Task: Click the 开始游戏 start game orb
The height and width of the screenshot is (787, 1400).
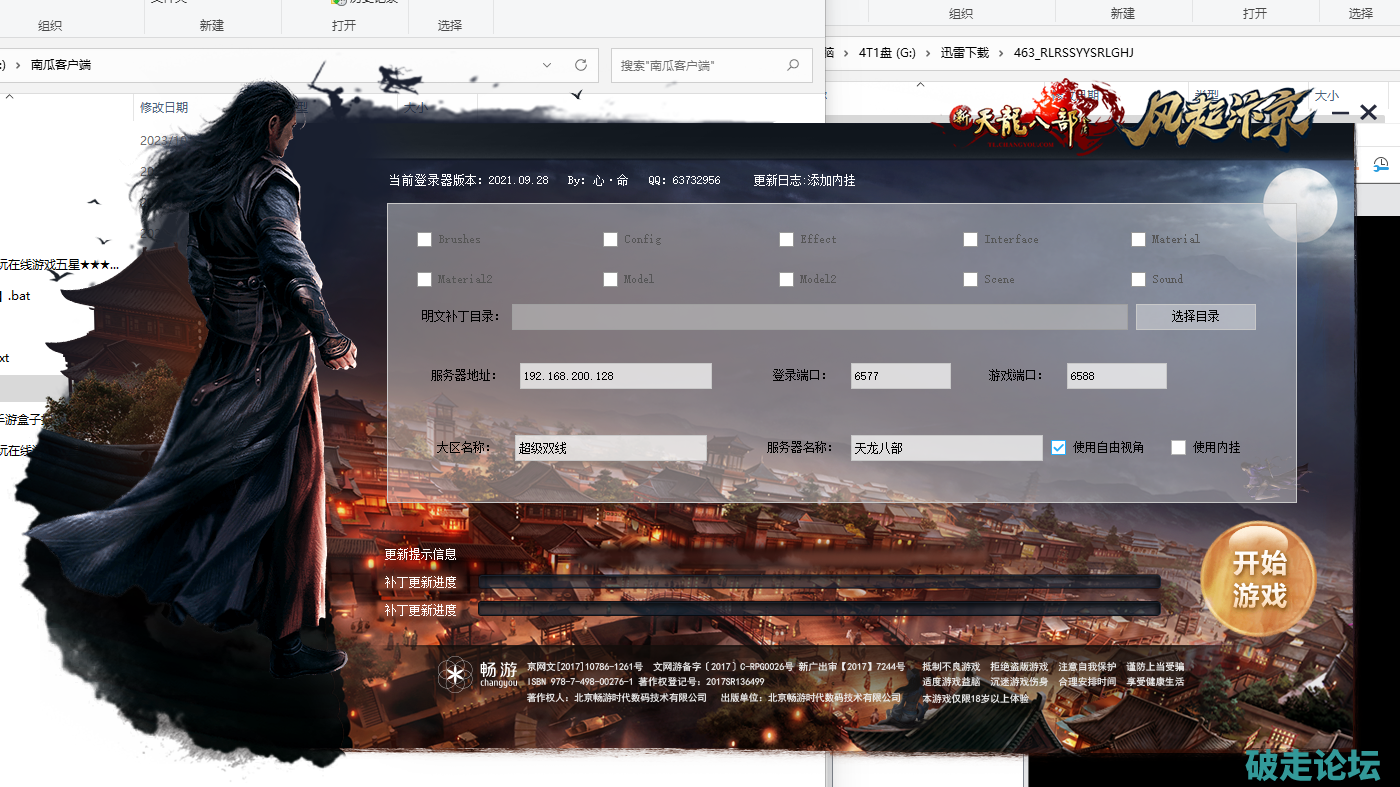Action: 1258,579
